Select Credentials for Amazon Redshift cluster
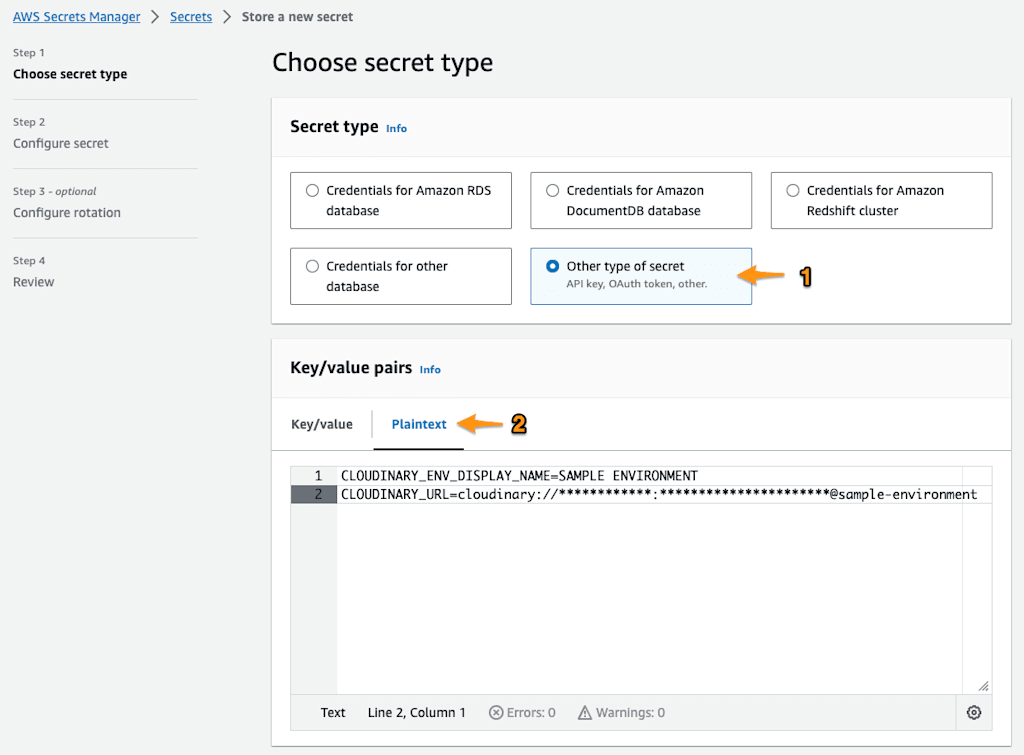Viewport: 1024px width, 755px height. tap(881, 201)
